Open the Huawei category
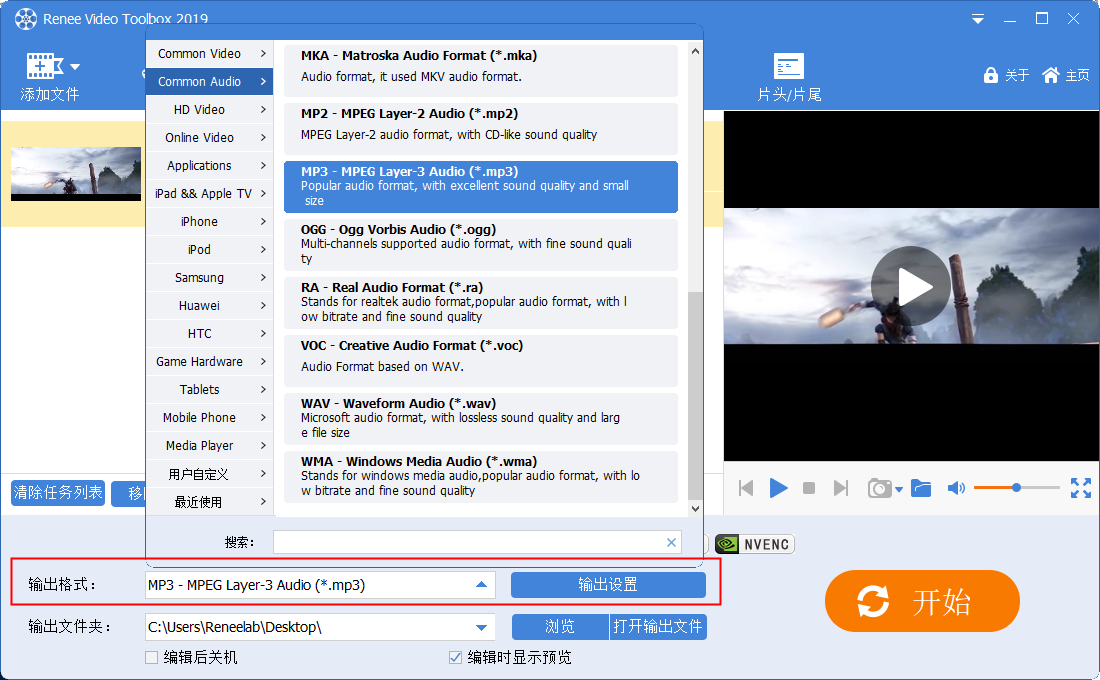1100x680 pixels. coord(210,306)
